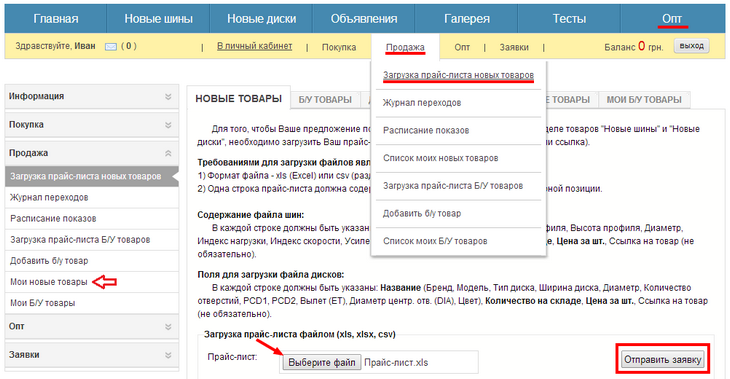Screen dimensions: 730x379
Task: Choose Загрузка прайс-листа новых товаров in dropdown
Action: pyautogui.click(x=459, y=75)
